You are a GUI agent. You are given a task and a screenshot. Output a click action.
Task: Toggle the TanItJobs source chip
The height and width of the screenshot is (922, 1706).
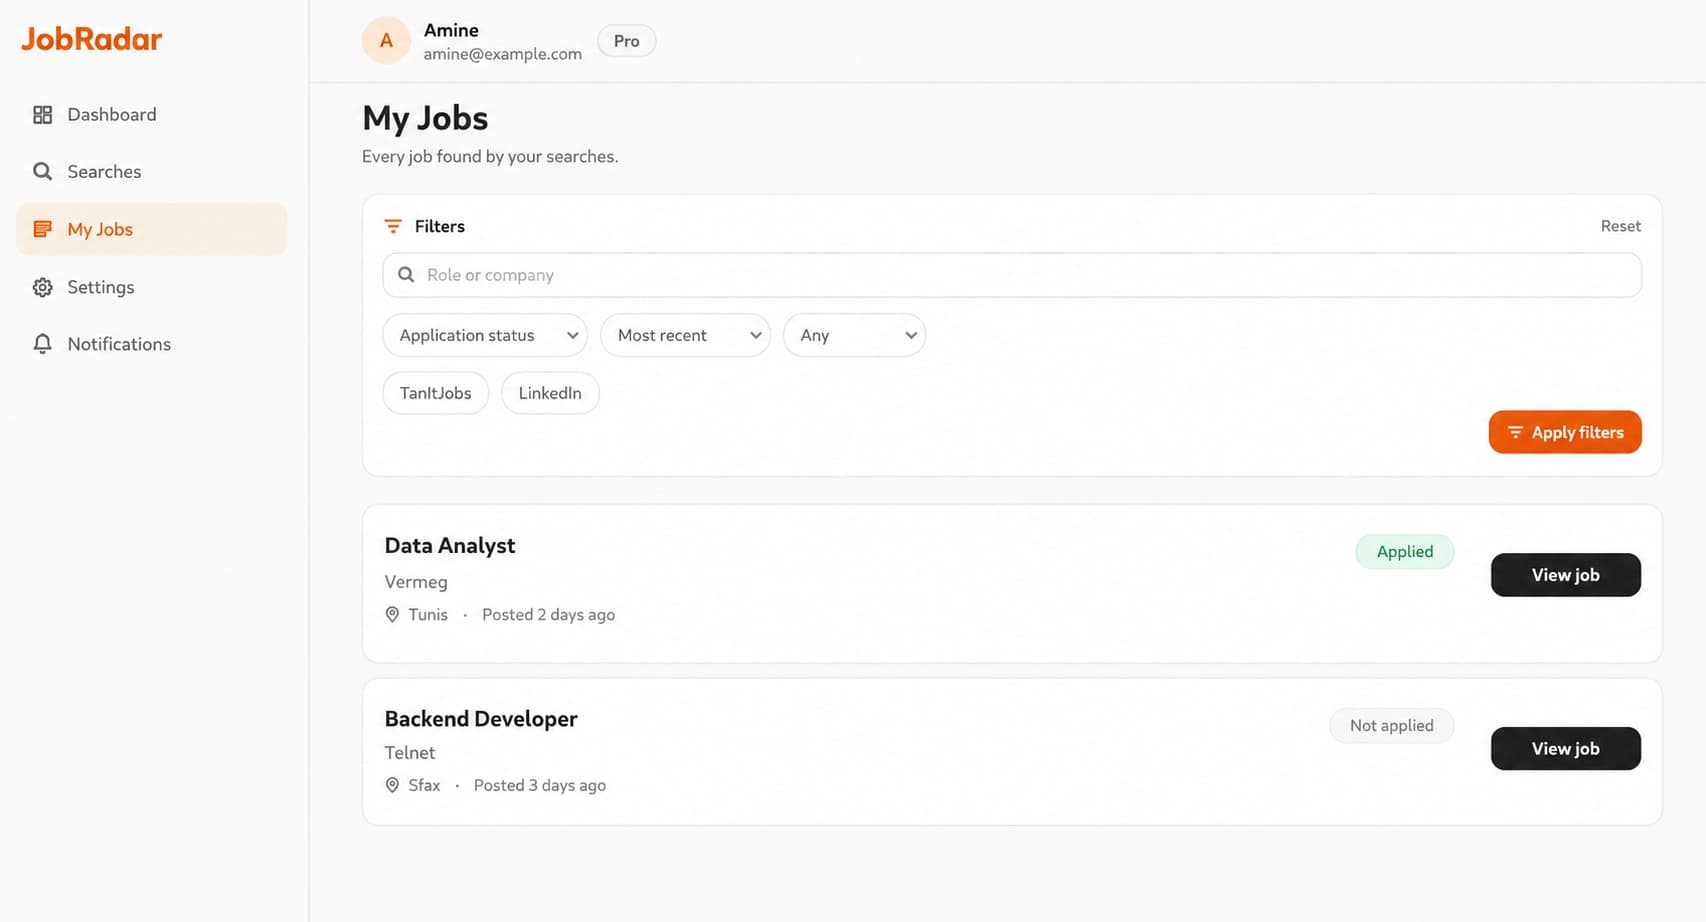point(435,393)
